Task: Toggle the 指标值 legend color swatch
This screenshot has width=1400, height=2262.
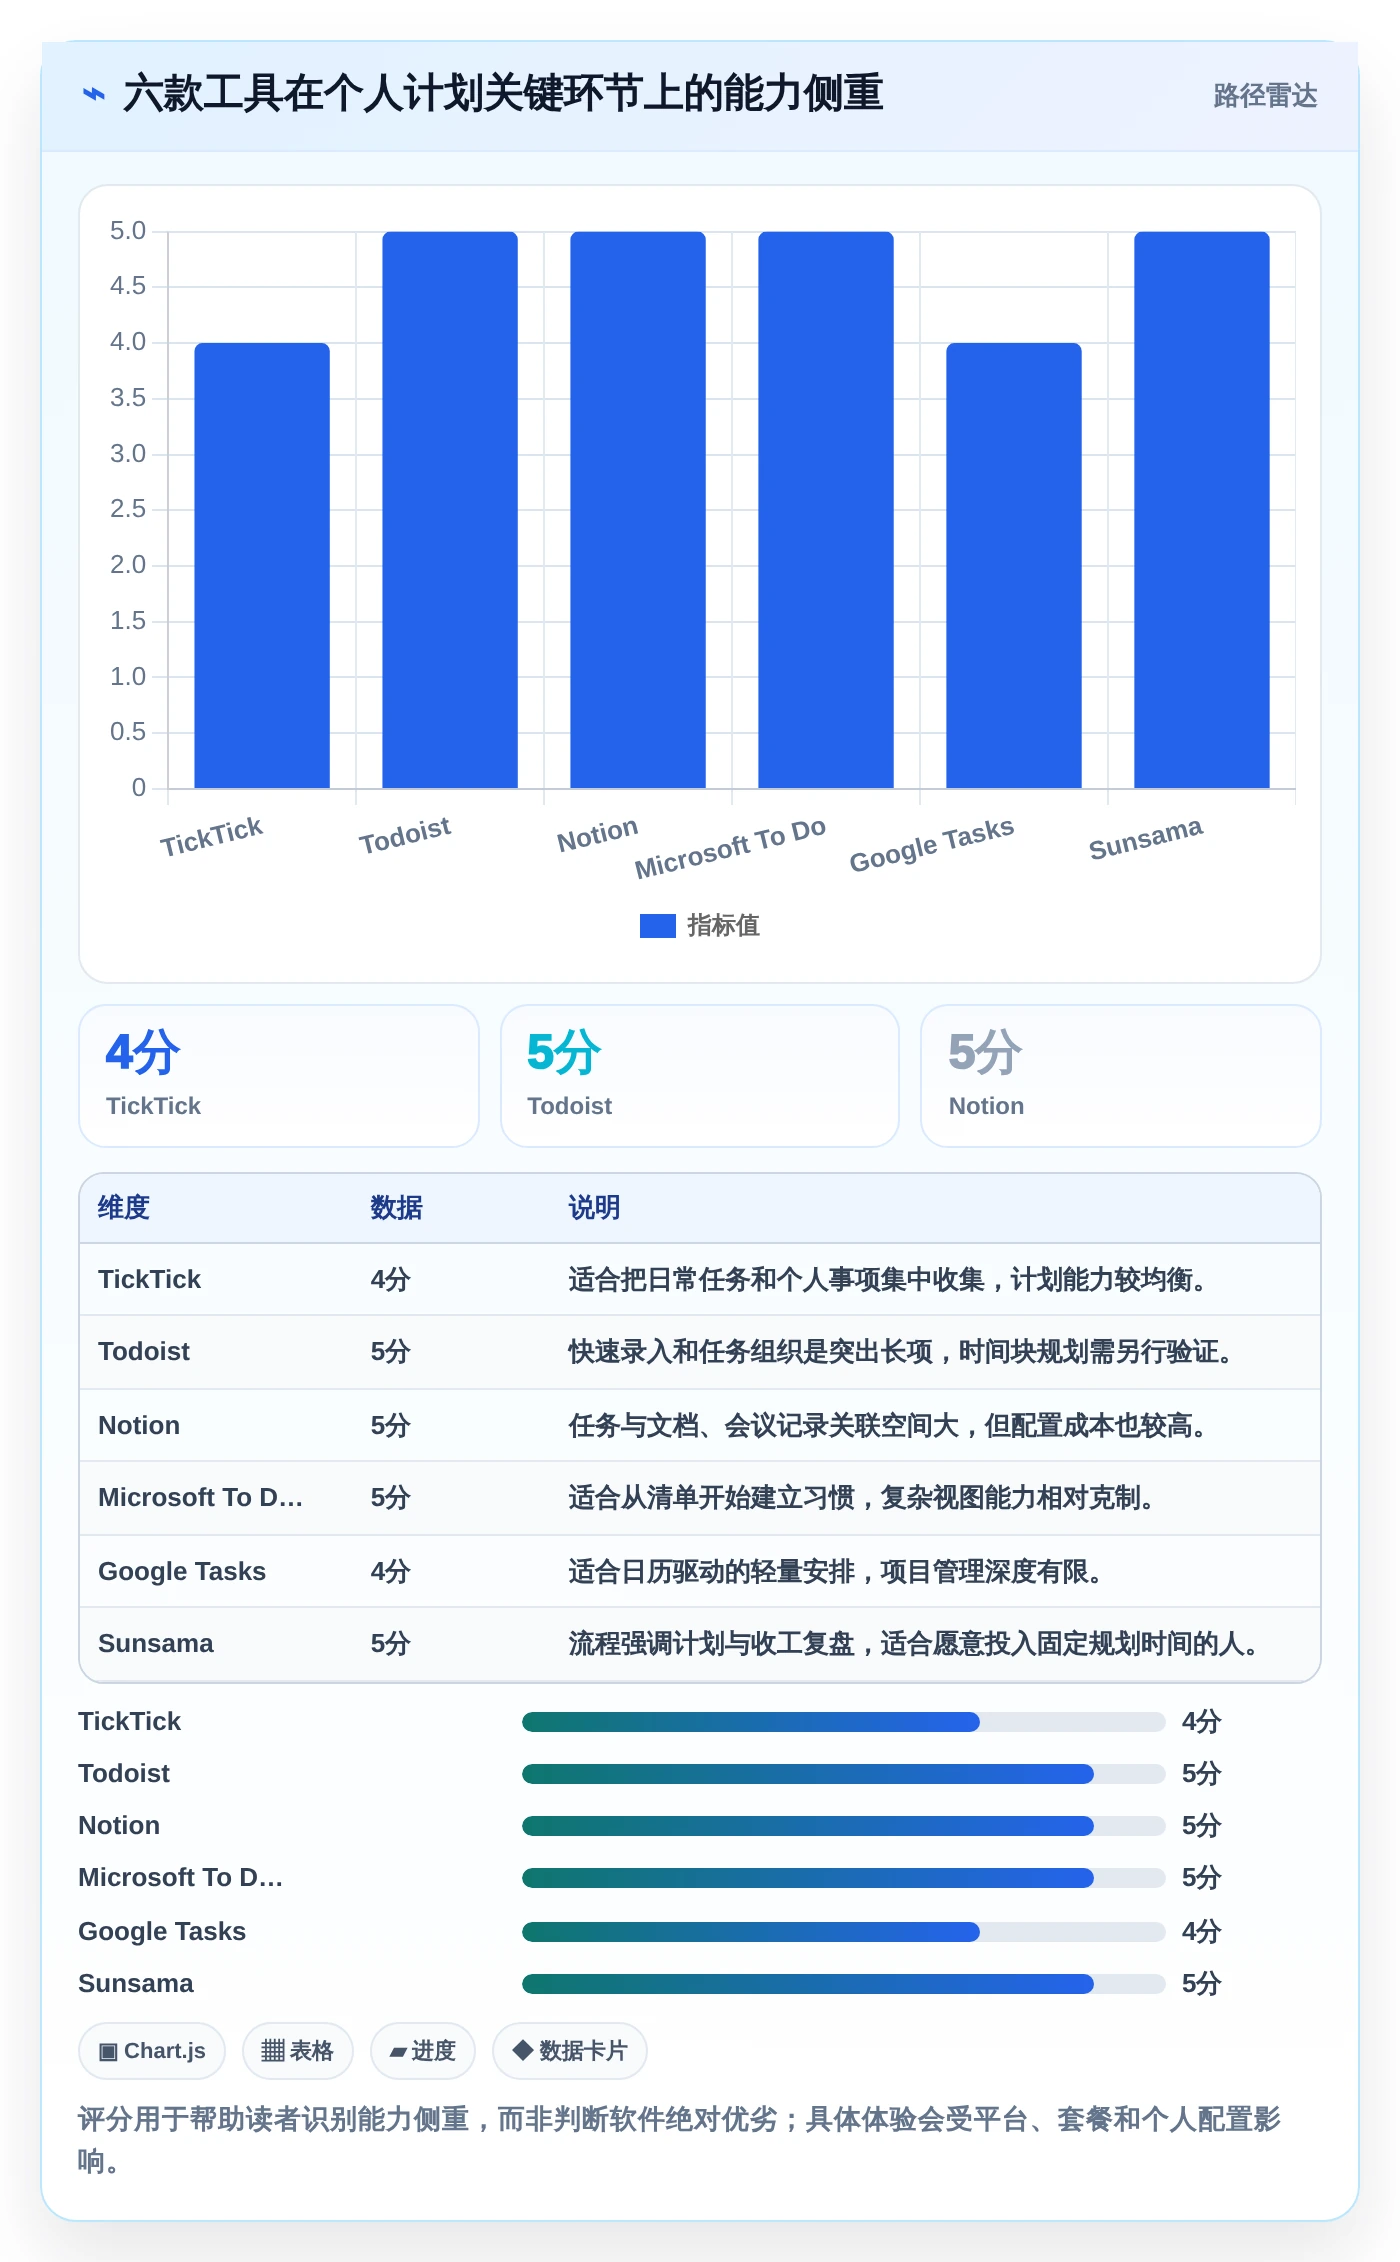Action: point(657,926)
